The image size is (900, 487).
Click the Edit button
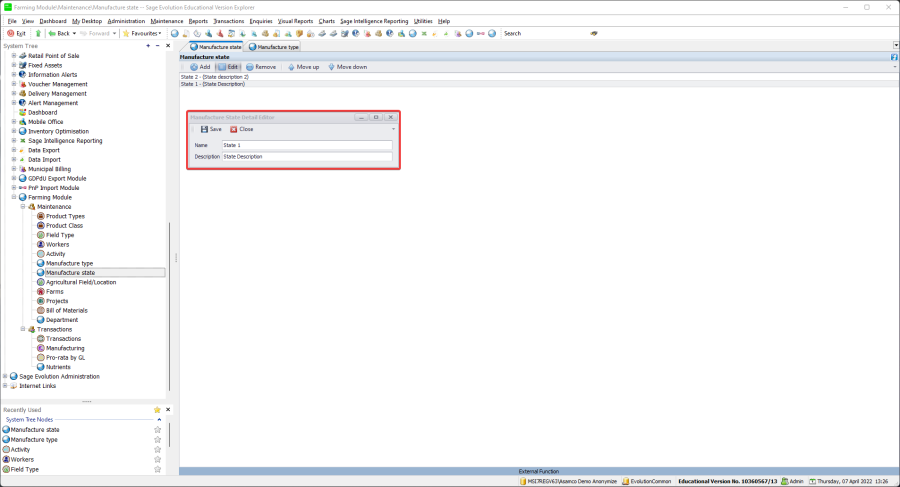click(x=228, y=67)
